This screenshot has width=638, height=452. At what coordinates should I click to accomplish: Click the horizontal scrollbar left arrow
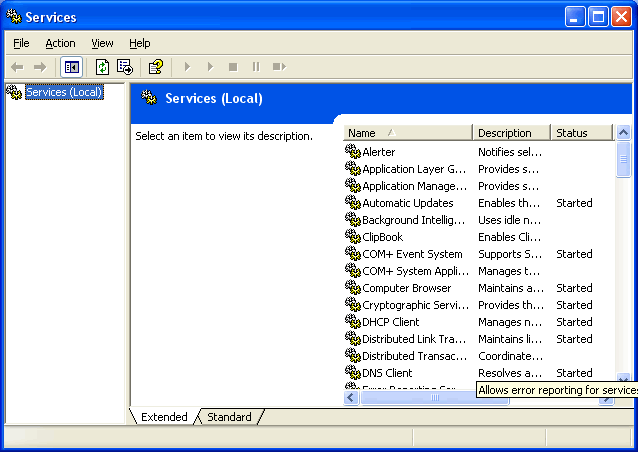[x=351, y=397]
